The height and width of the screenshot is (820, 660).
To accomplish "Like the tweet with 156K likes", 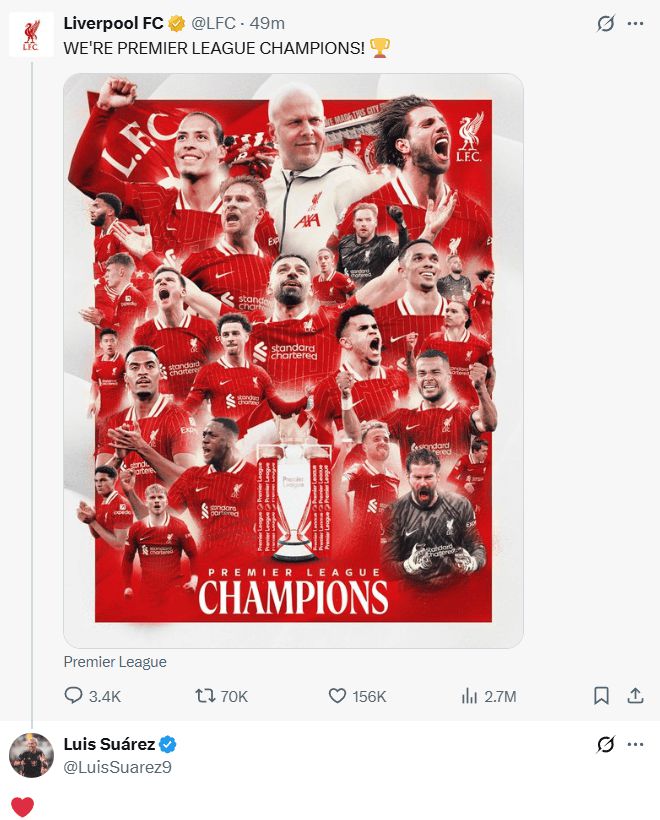I will [338, 696].
